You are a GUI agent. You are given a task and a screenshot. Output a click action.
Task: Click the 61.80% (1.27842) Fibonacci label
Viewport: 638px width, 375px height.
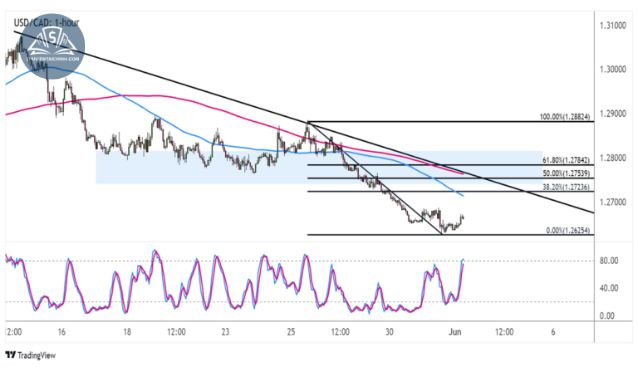[x=566, y=160]
